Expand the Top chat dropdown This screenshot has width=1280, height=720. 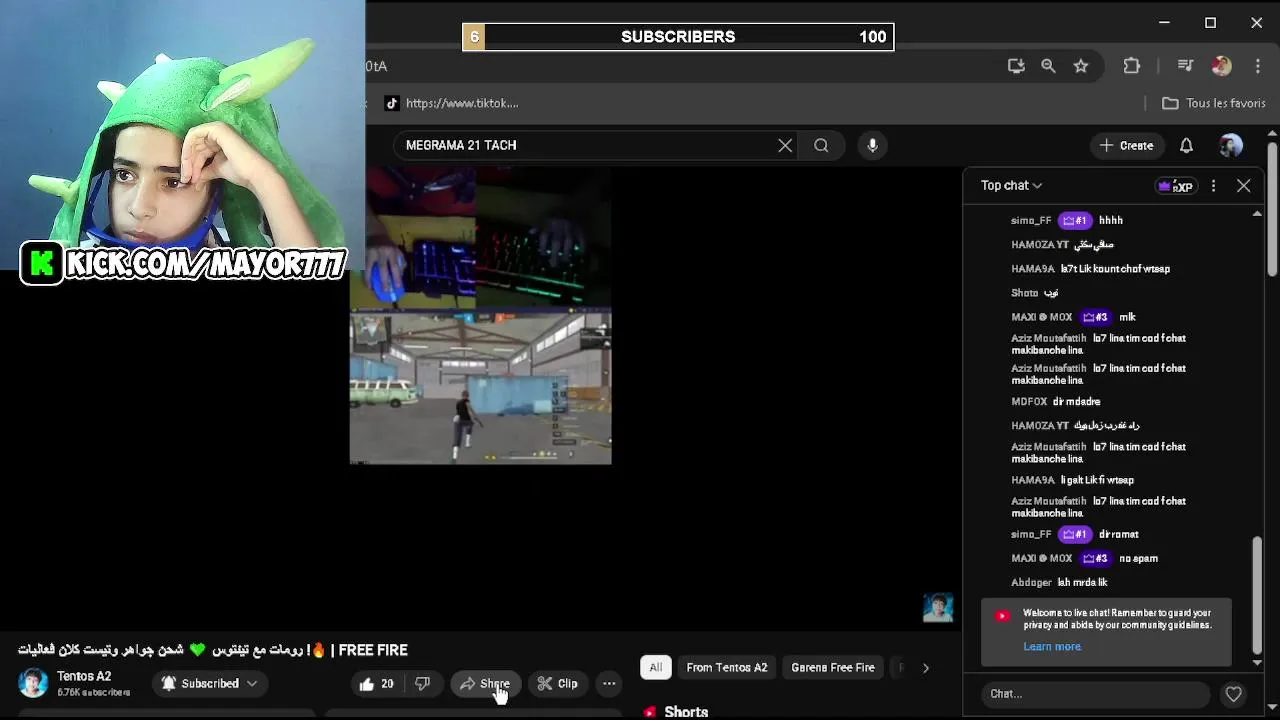pyautogui.click(x=1011, y=186)
